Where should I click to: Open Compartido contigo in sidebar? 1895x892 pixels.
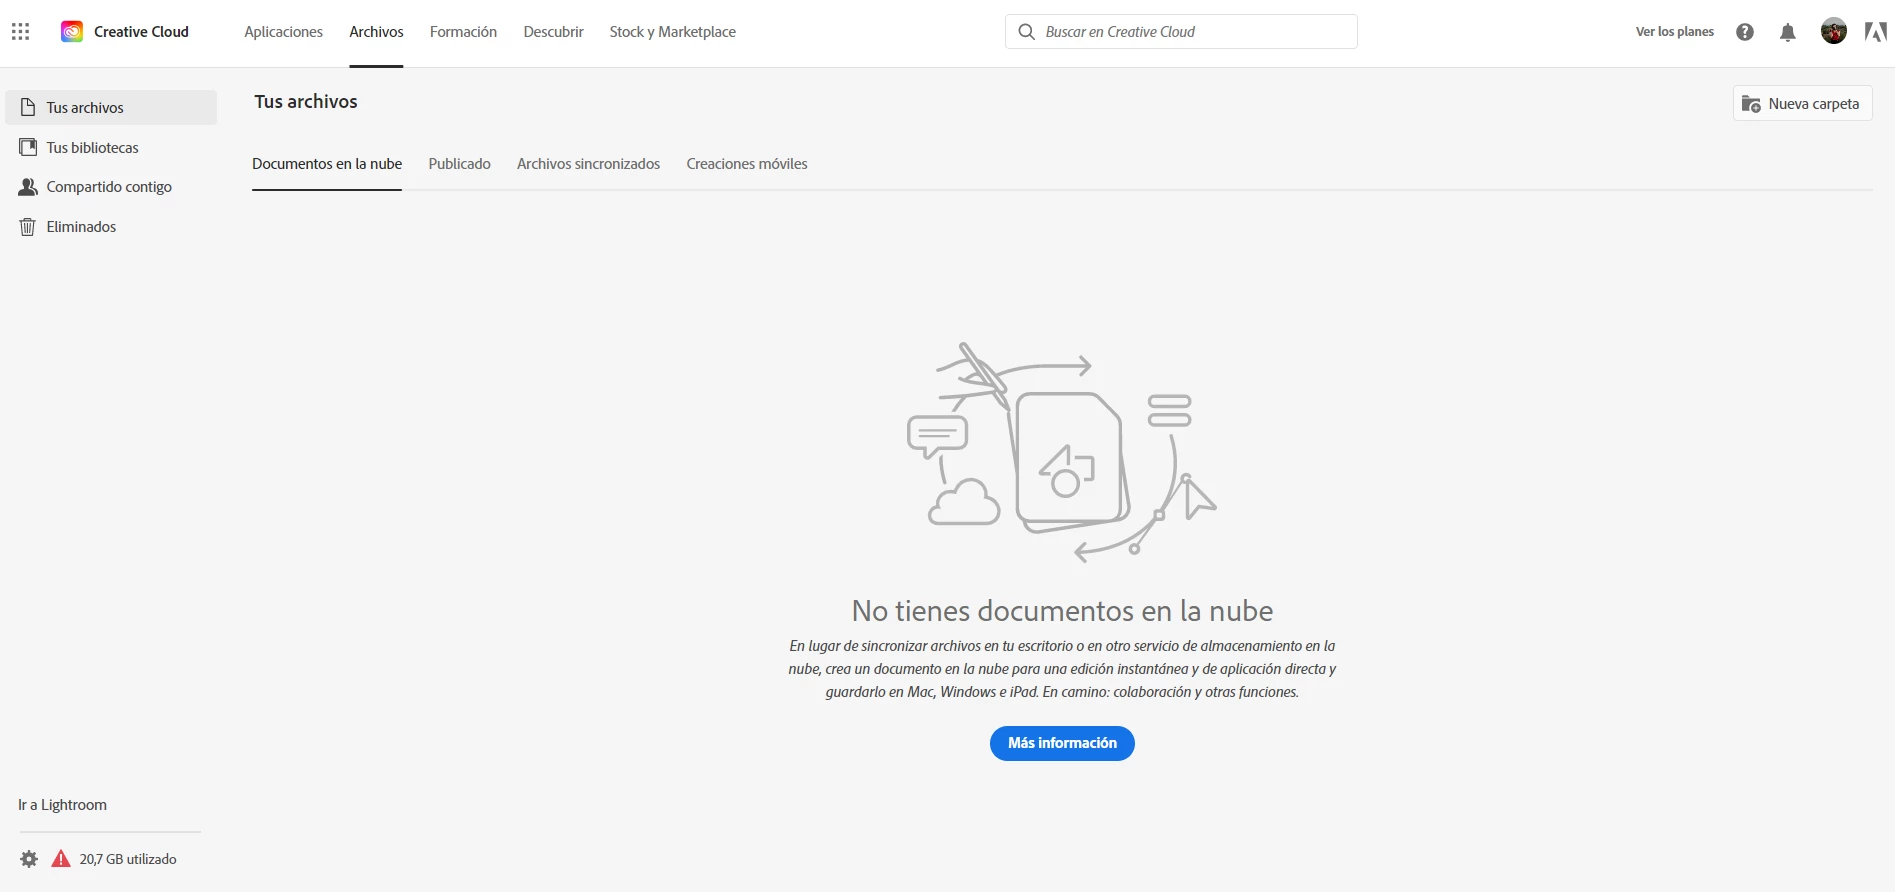click(111, 187)
